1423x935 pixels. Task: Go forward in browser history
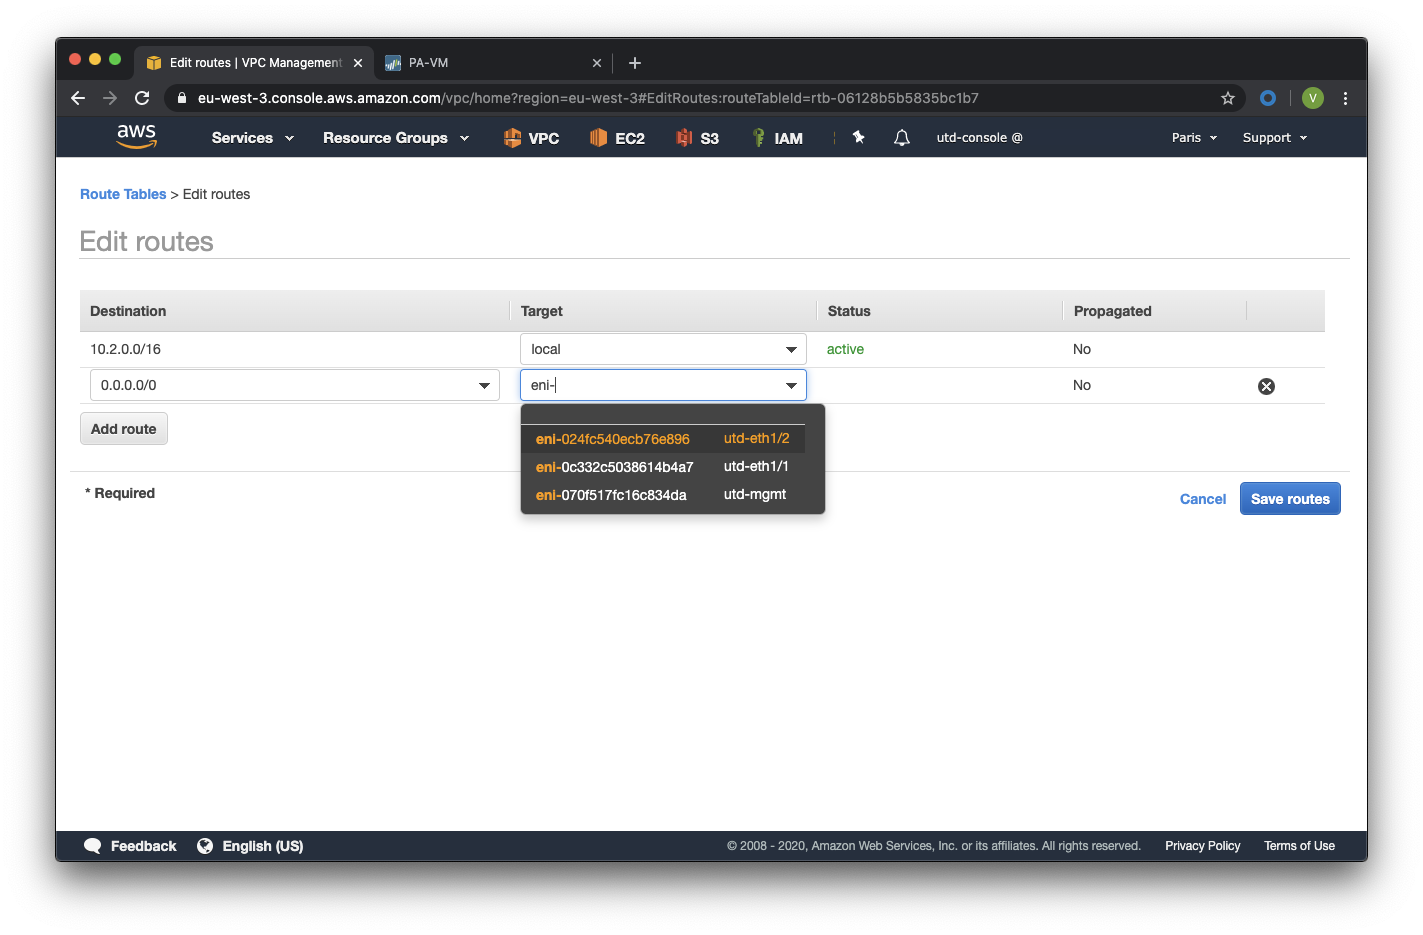coord(110,98)
